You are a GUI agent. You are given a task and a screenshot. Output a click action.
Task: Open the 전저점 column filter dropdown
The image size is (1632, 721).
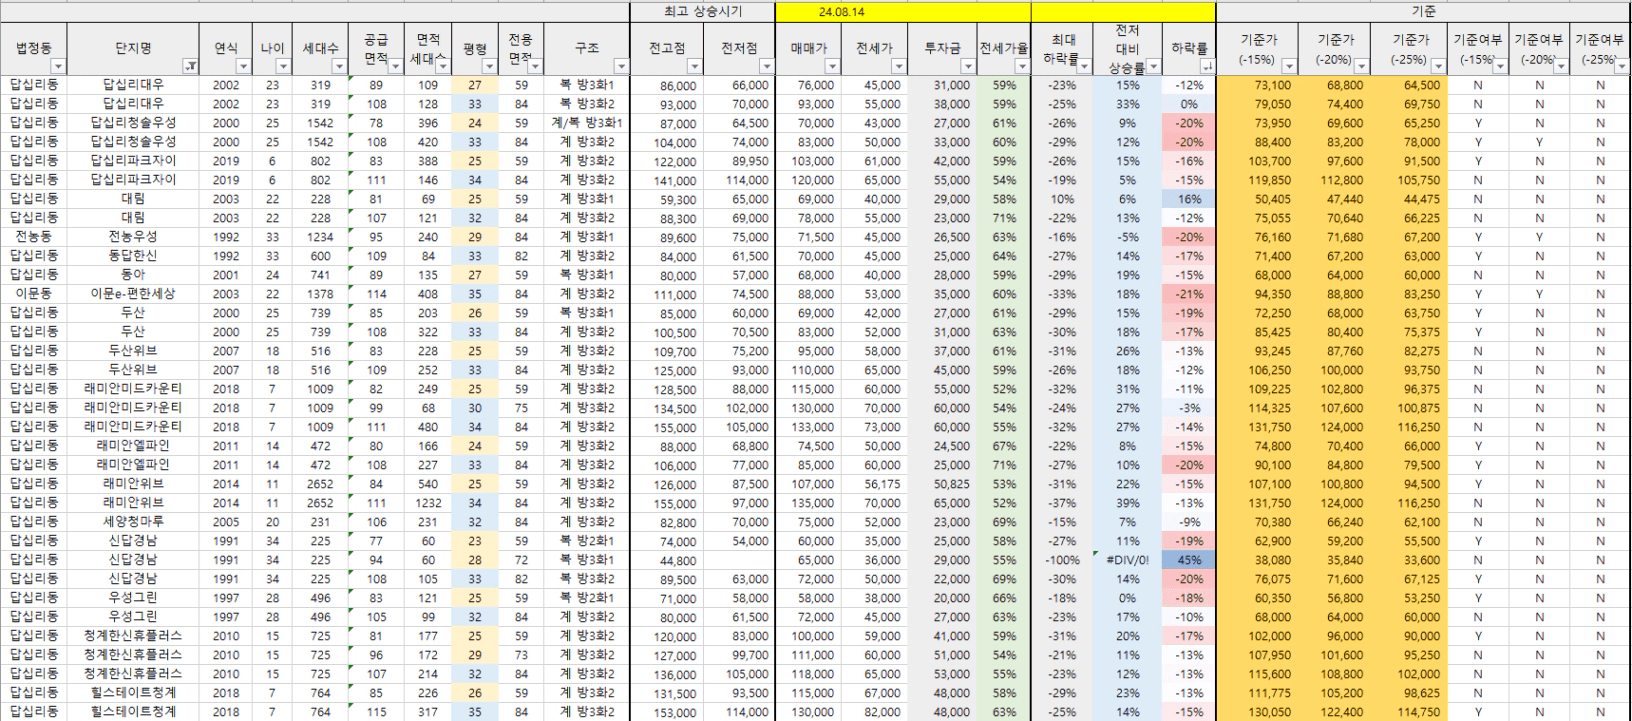(x=766, y=67)
